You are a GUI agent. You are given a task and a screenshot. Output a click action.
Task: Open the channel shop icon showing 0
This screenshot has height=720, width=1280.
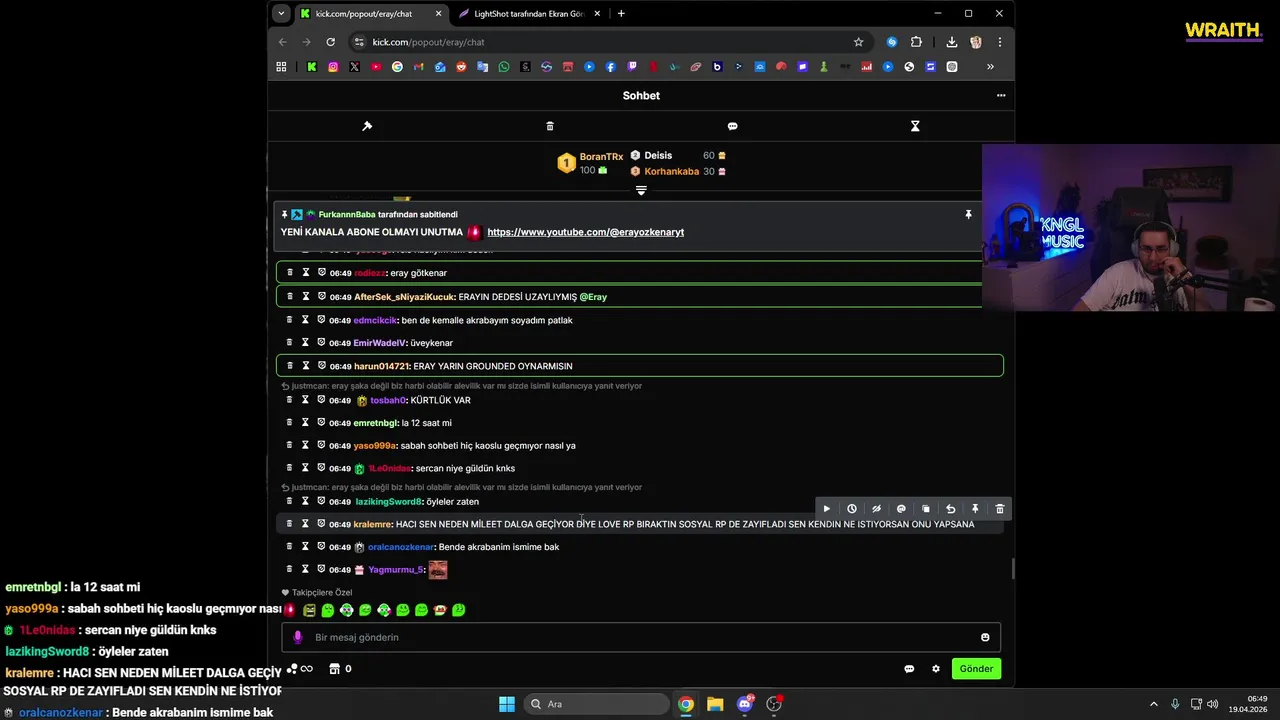coord(335,669)
